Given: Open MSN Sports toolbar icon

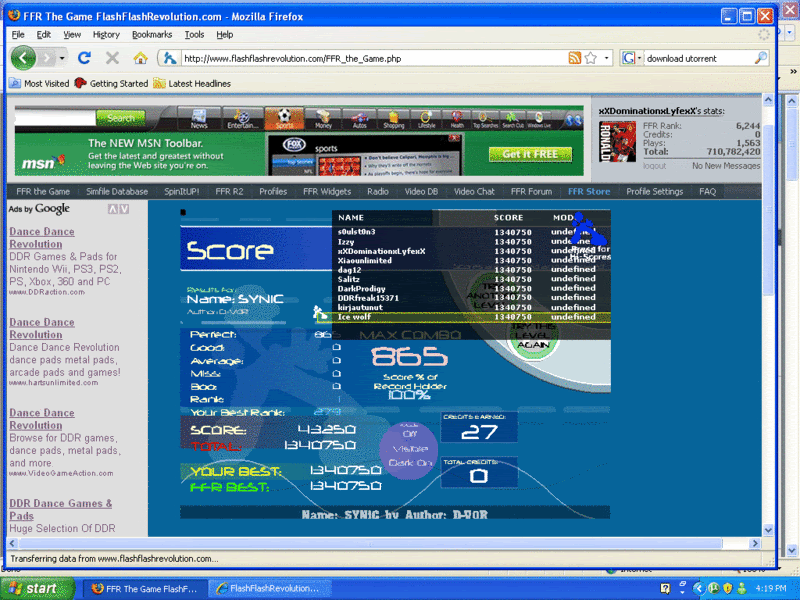Looking at the screenshot, I should (x=284, y=119).
